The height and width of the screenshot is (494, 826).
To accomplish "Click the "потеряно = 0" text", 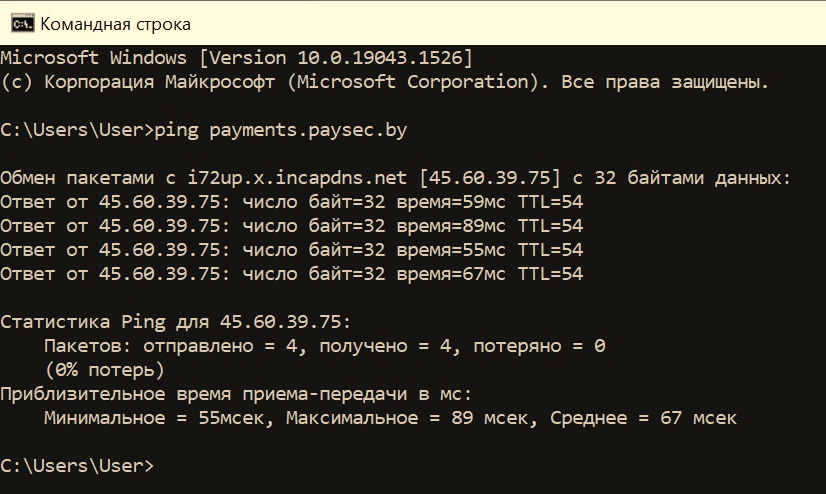I will [x=540, y=346].
